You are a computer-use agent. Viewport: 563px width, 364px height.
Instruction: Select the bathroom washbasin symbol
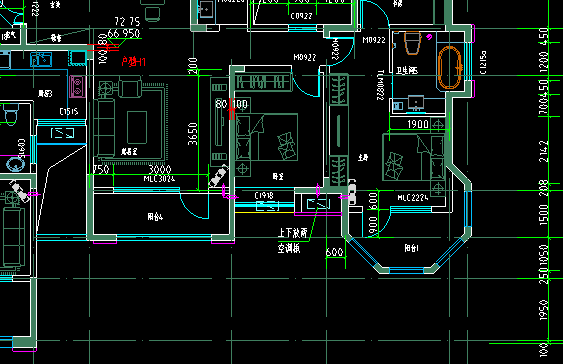point(416,103)
